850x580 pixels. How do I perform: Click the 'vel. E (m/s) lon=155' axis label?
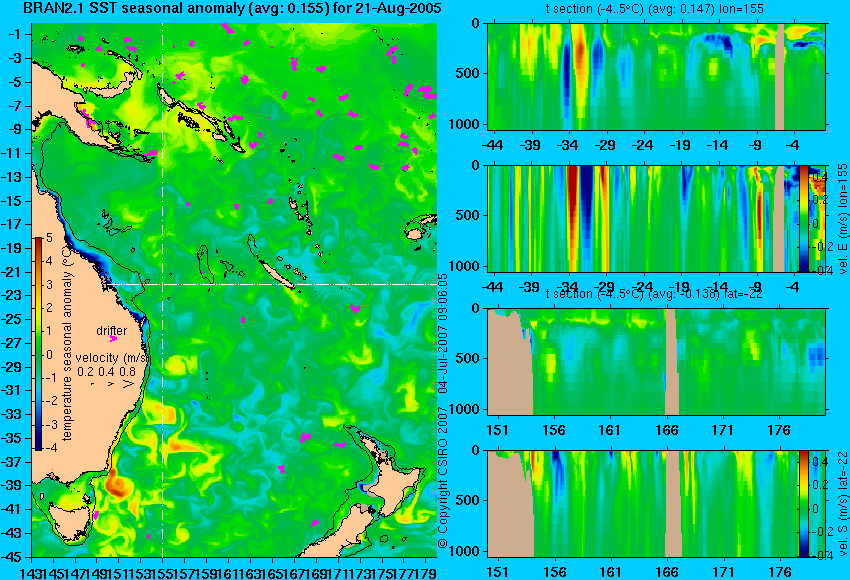843,218
